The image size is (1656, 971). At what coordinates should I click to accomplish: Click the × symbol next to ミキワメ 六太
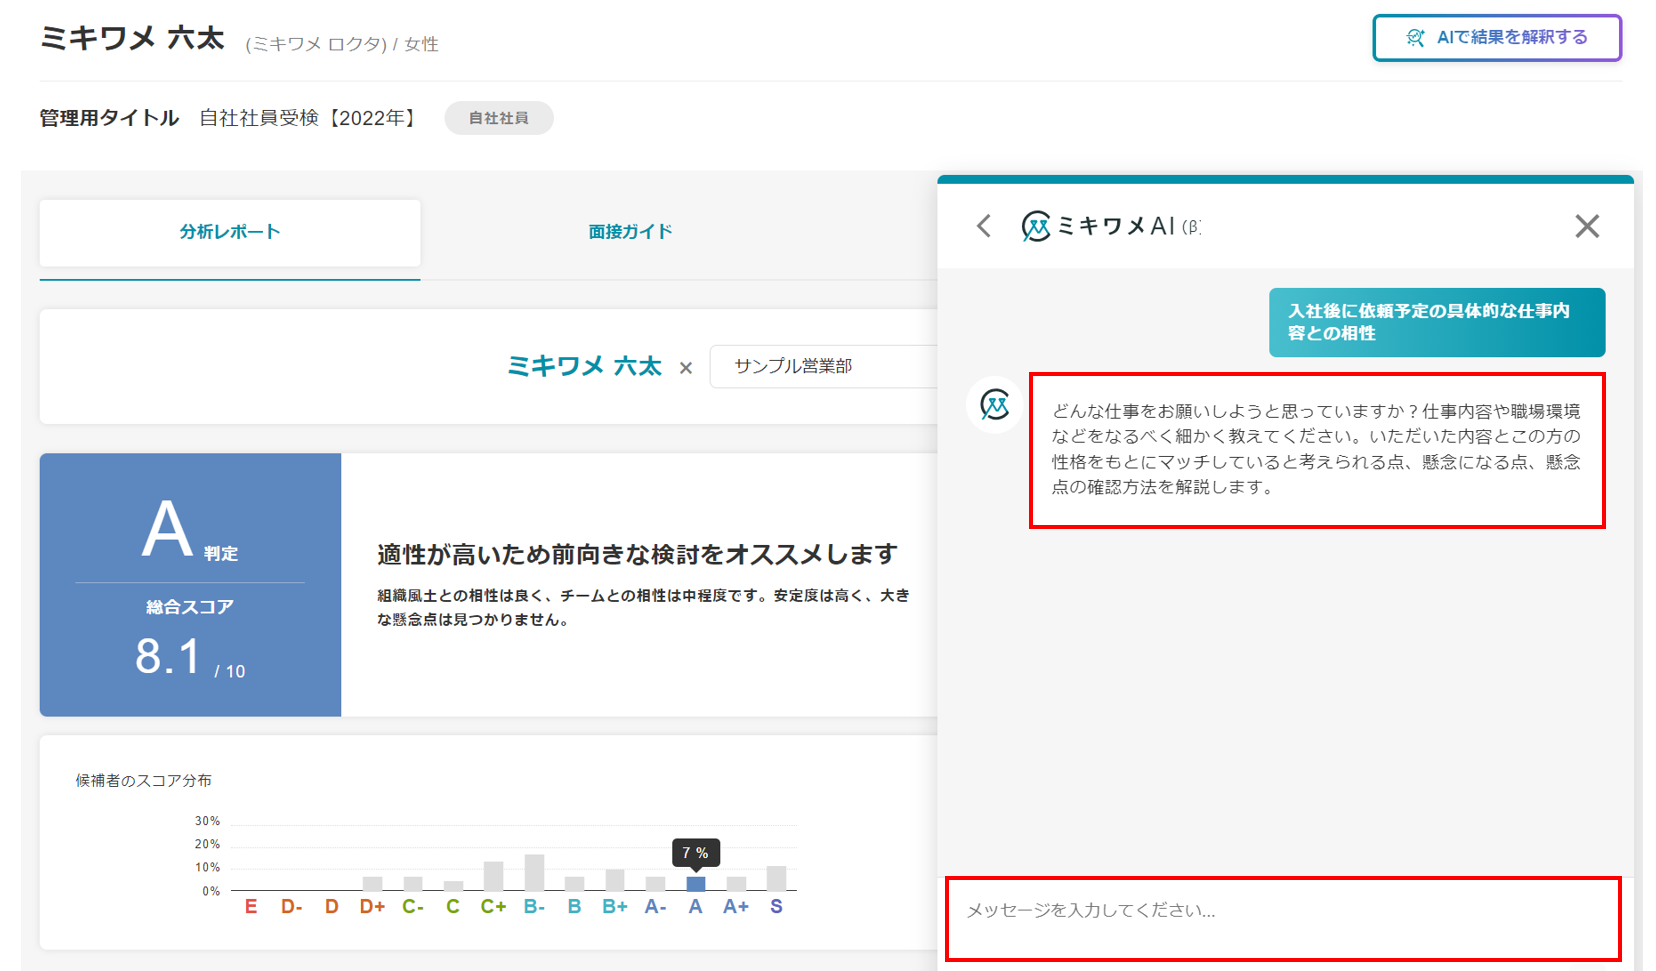click(686, 368)
